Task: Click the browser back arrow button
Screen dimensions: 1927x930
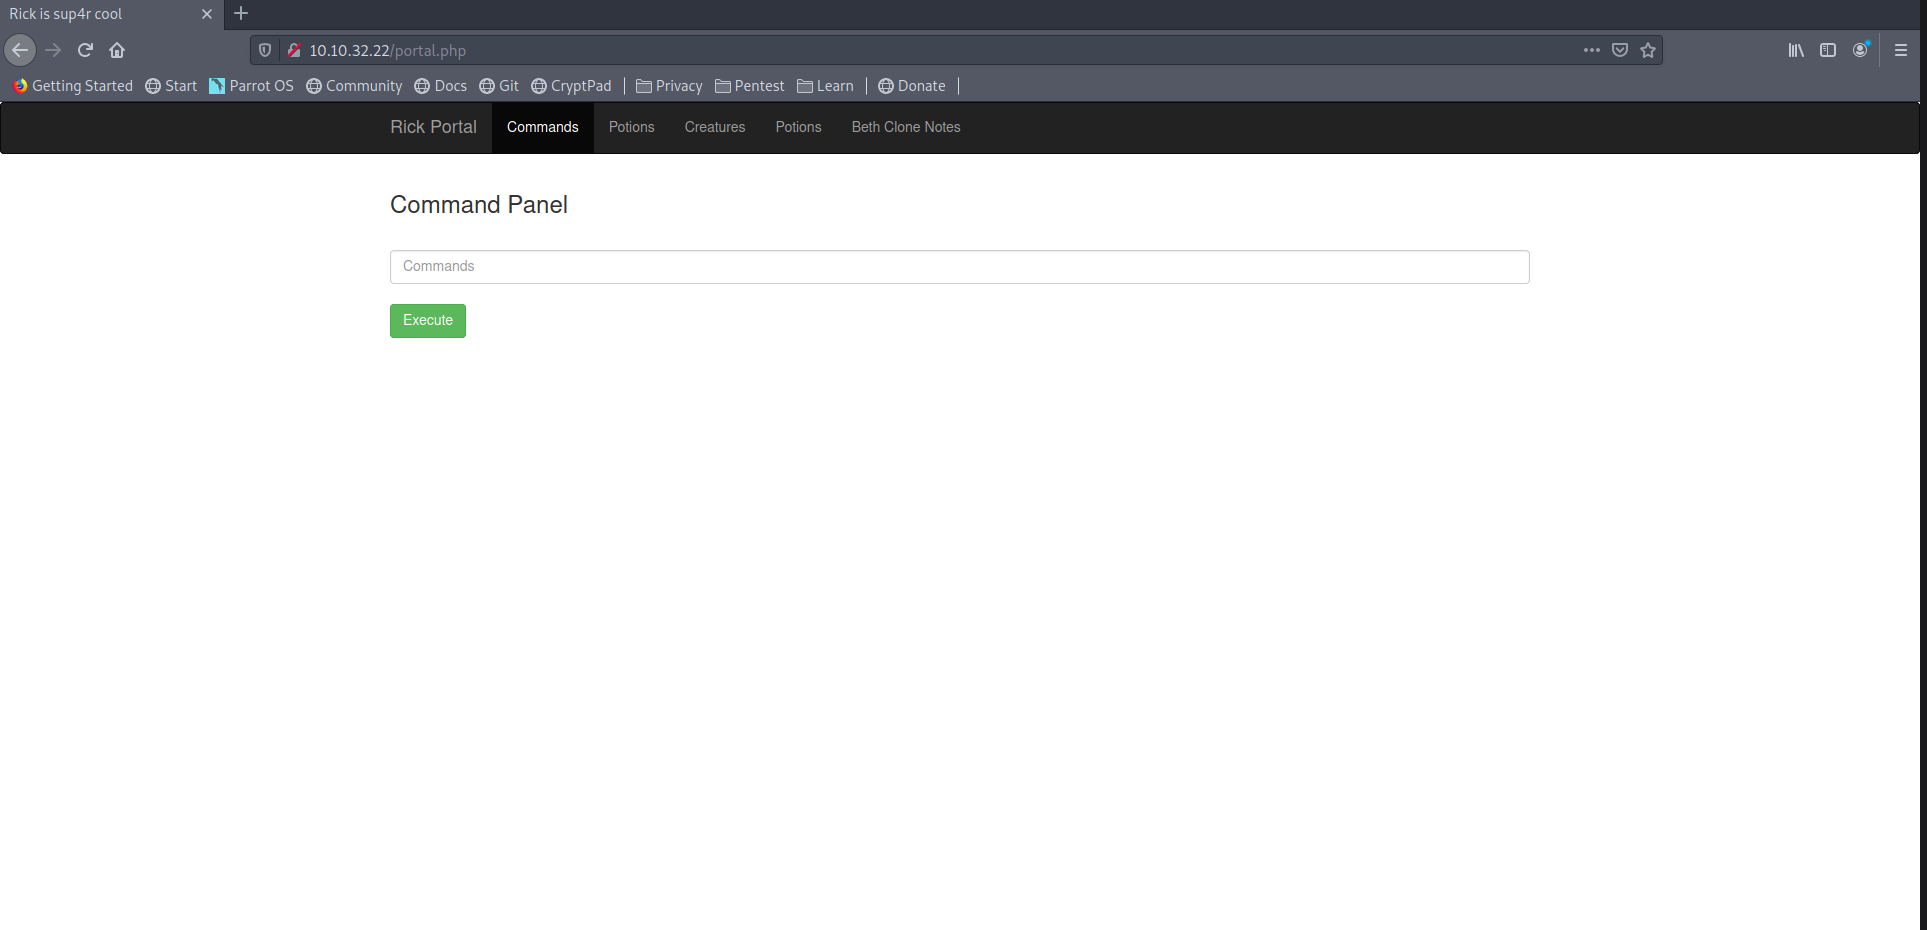Action: click(20, 50)
